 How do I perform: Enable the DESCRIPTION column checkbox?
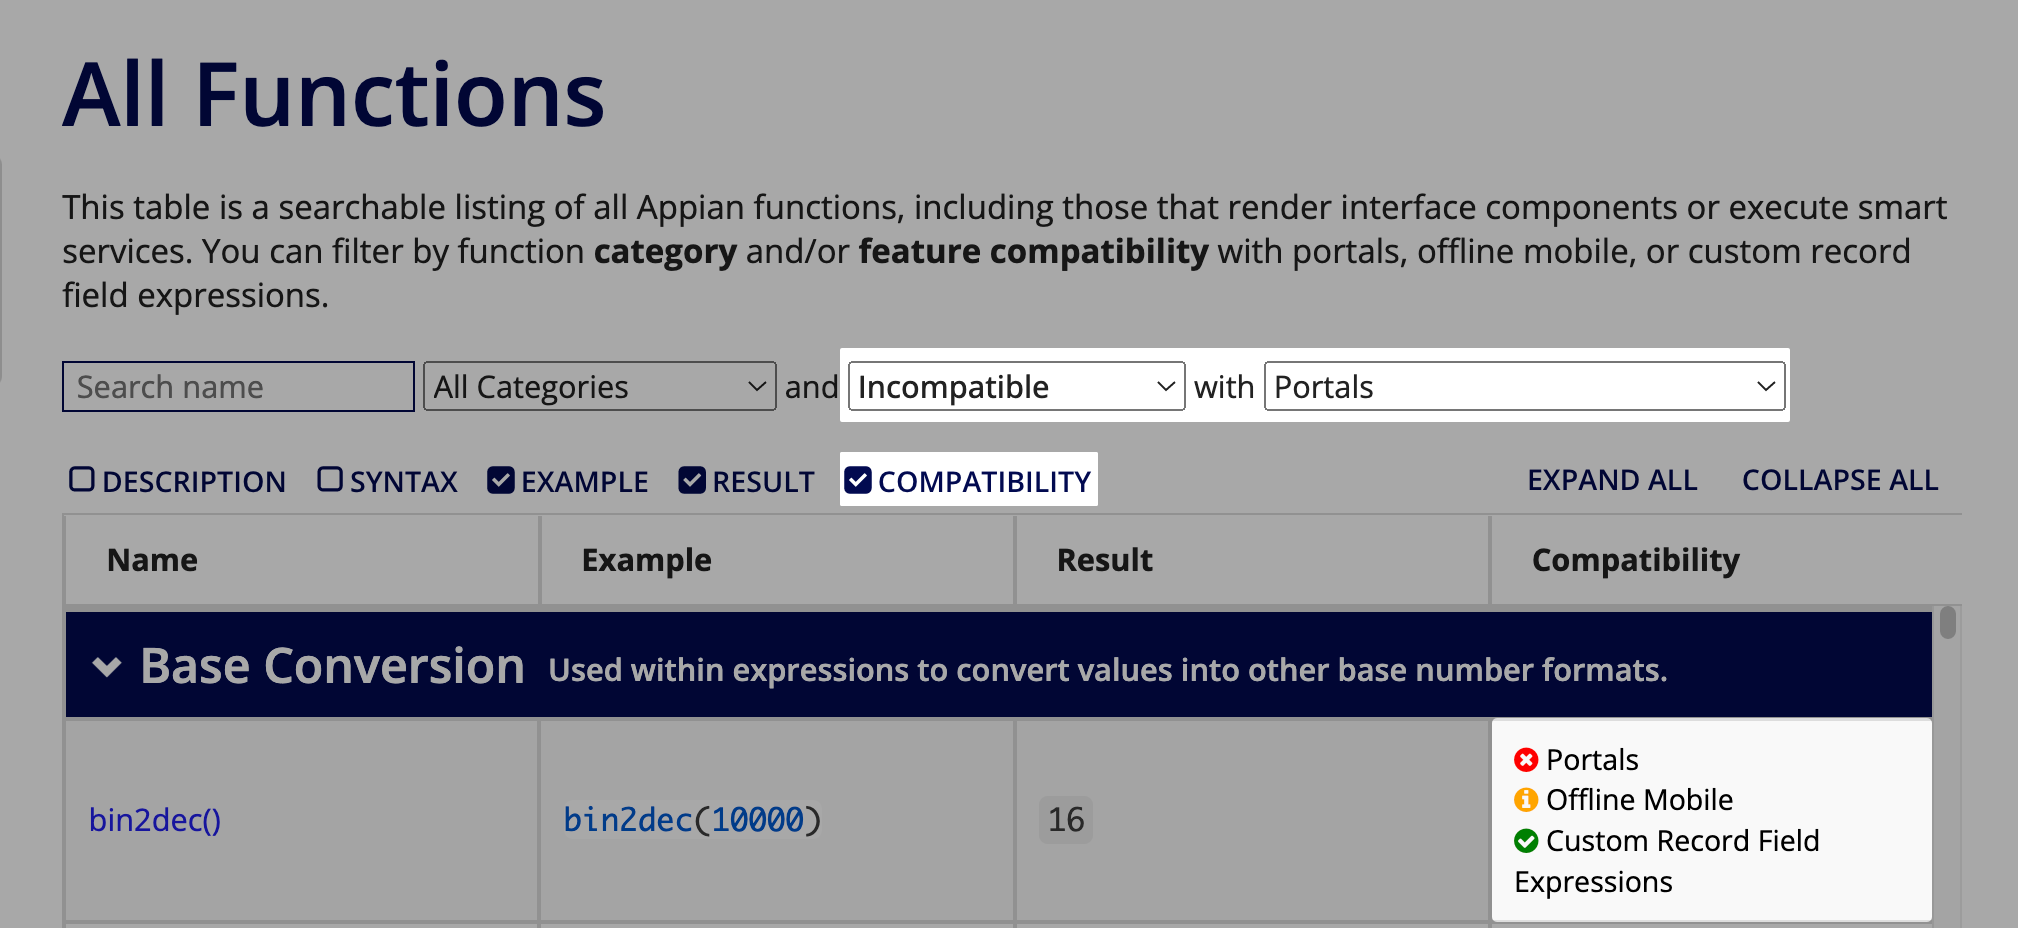click(x=82, y=480)
